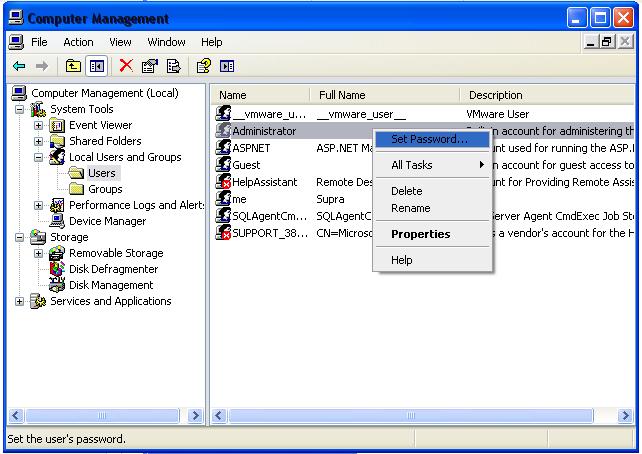Select the Guest user account row

click(x=246, y=165)
